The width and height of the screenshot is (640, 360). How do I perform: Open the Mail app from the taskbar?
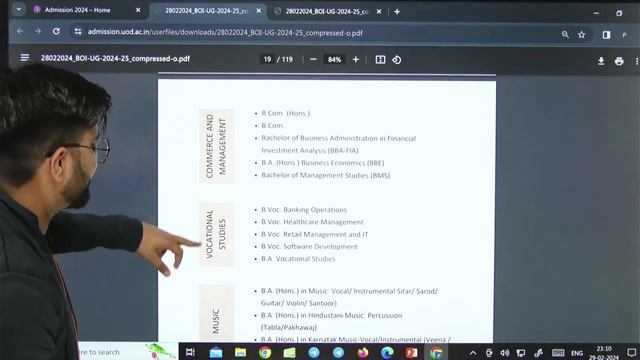tap(216, 352)
